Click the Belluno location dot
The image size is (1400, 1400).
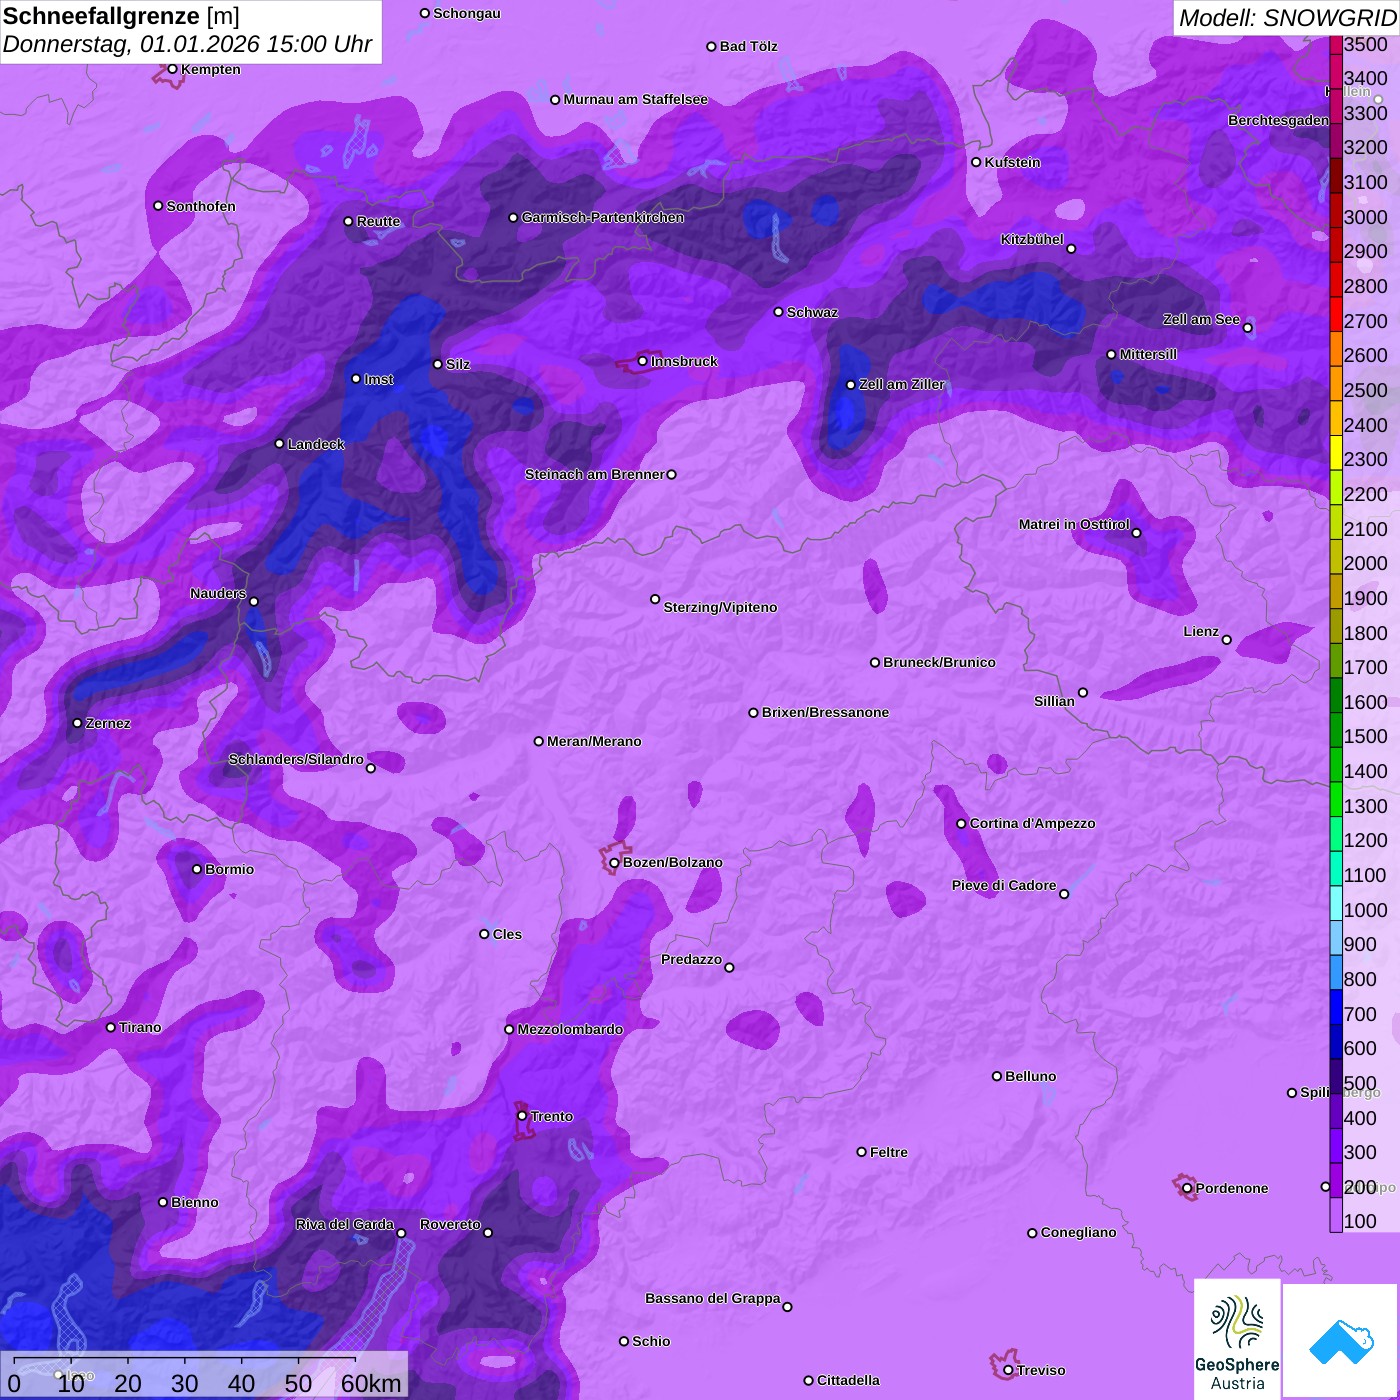pos(997,1076)
